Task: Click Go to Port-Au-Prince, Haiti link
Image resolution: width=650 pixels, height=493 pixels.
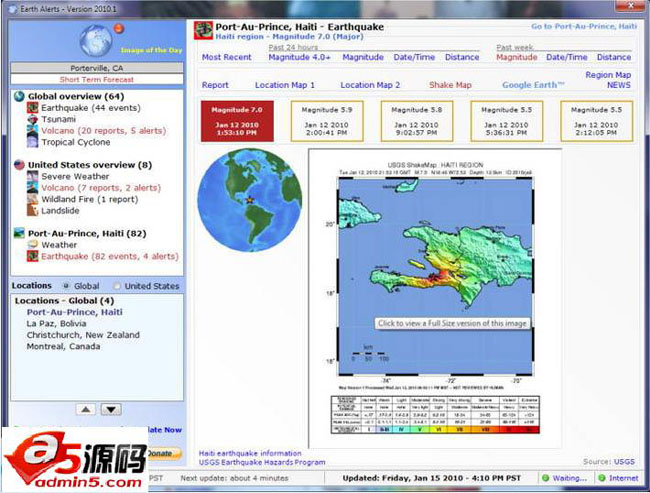Action: coord(584,26)
